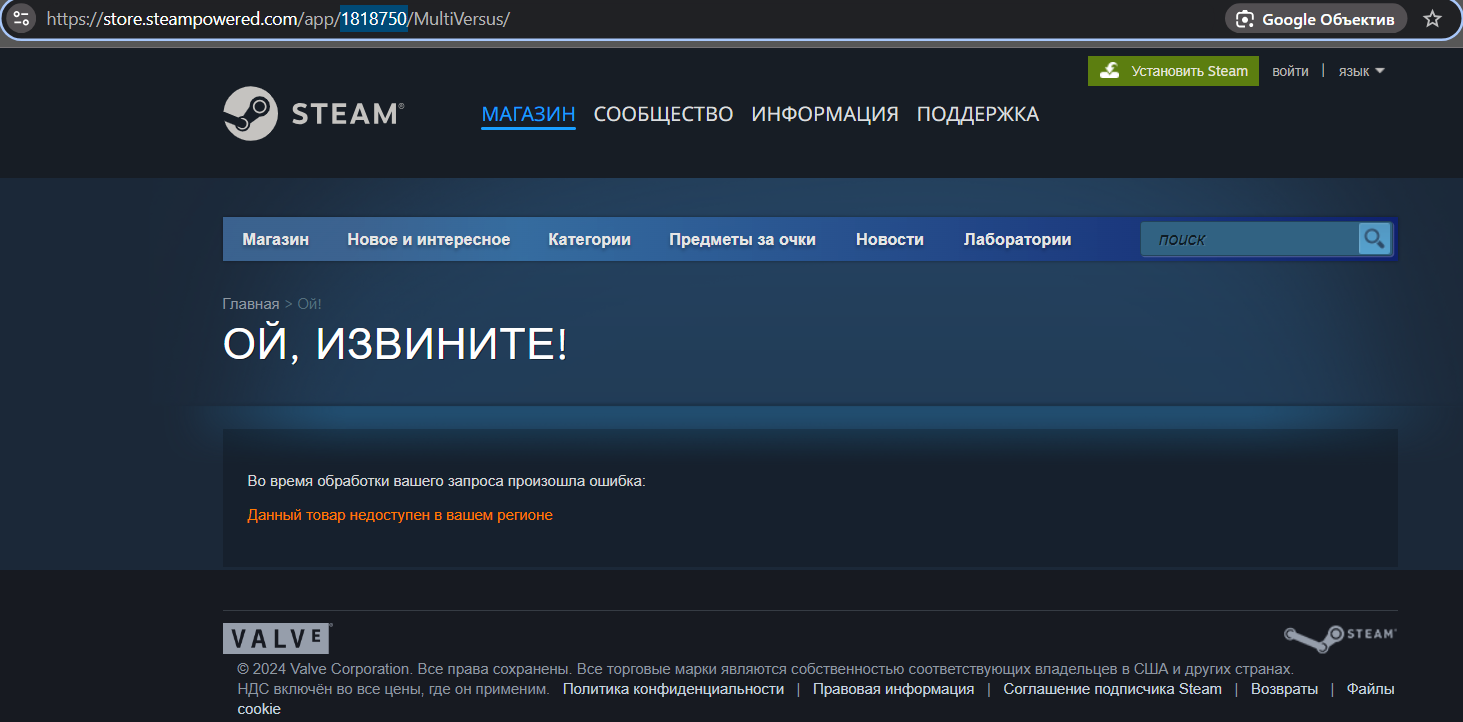Go to Главная breadcrumb link
Viewport: 1463px width, 722px height.
[251, 304]
